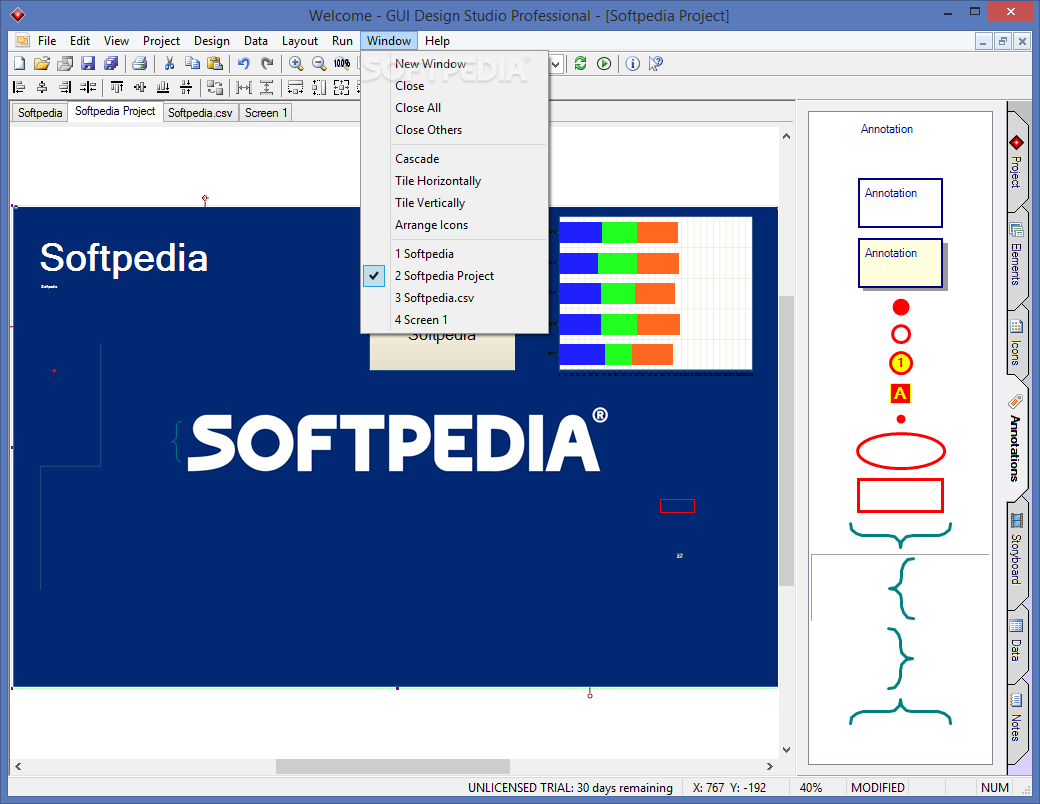Viewport: 1040px width, 804px height.
Task: Switch to the Screen 1 document tab
Action: pos(266,113)
